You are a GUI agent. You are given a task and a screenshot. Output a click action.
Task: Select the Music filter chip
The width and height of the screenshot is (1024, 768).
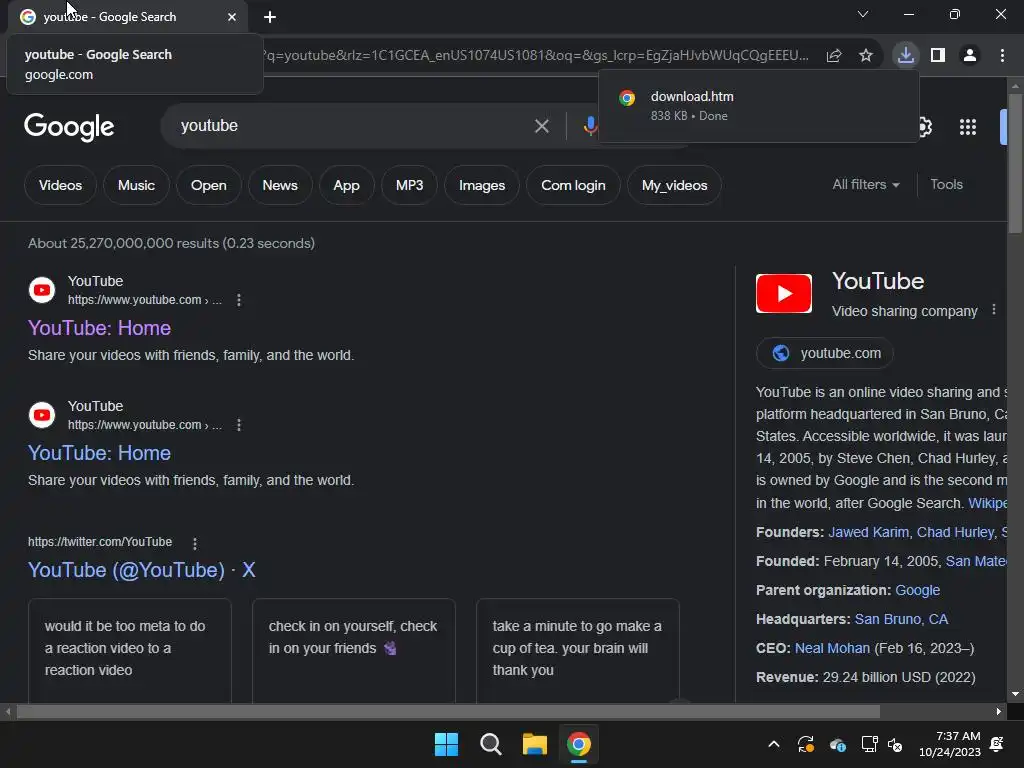pyautogui.click(x=136, y=185)
